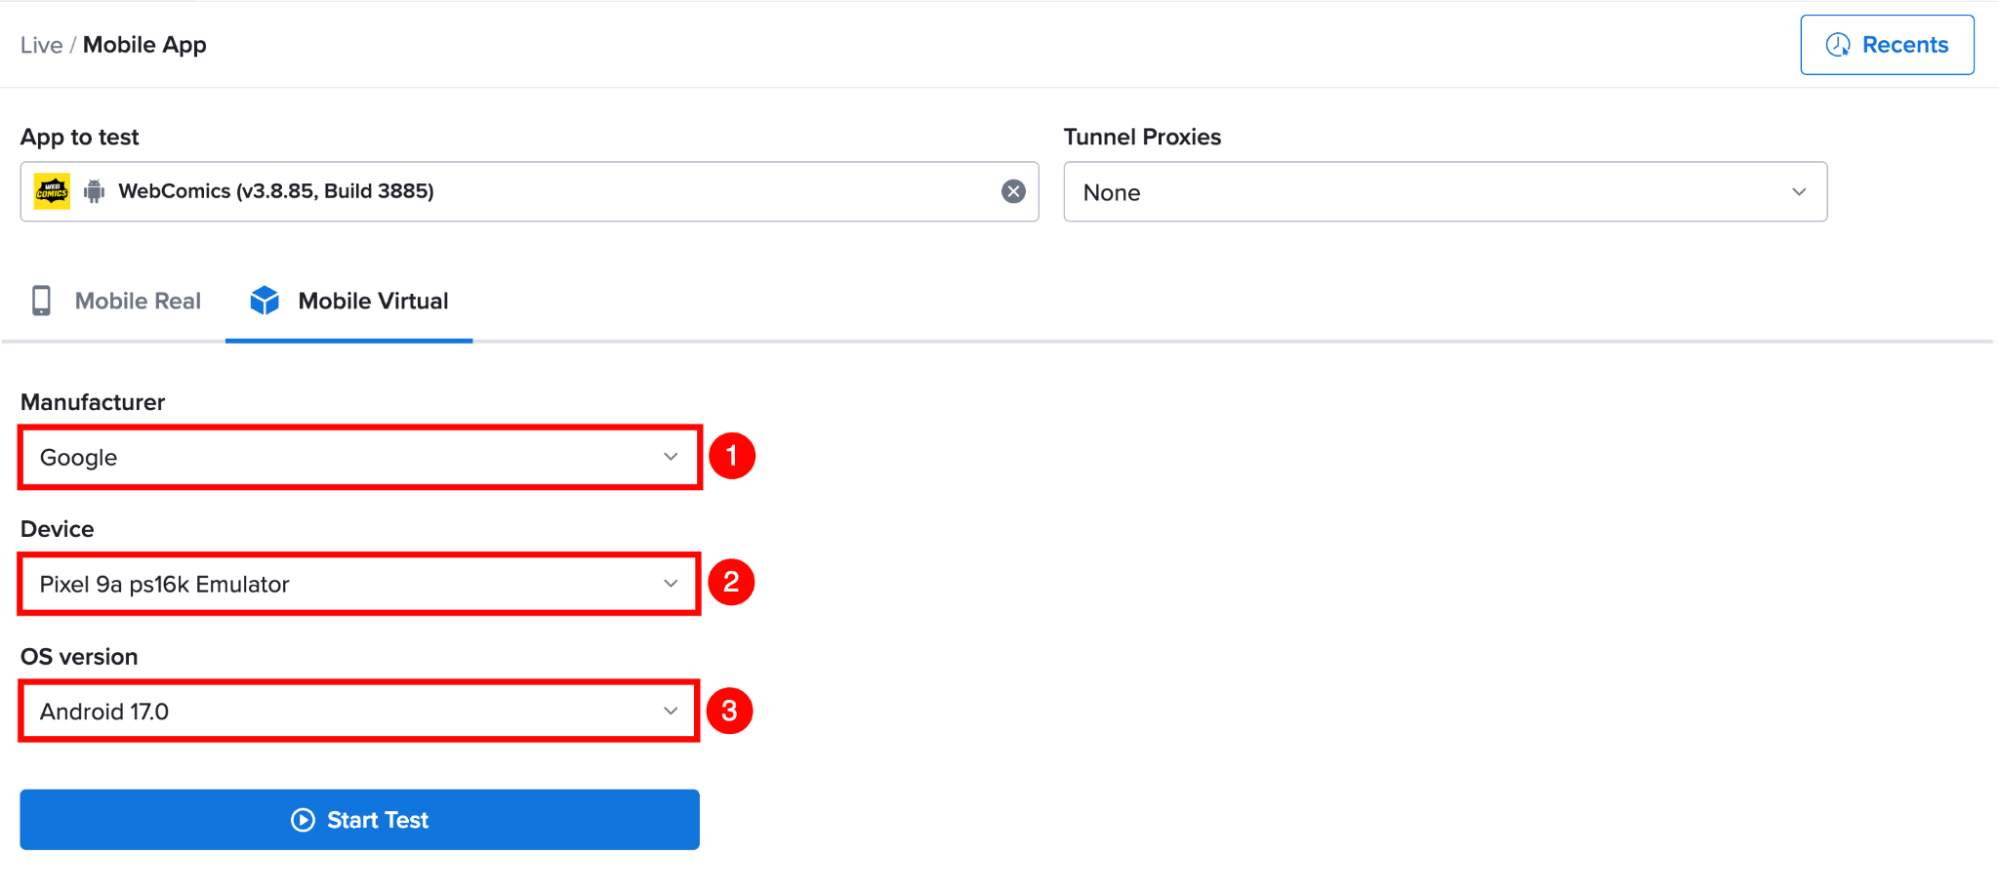Click the Android robot icon
The height and width of the screenshot is (896, 1999).
tap(94, 191)
